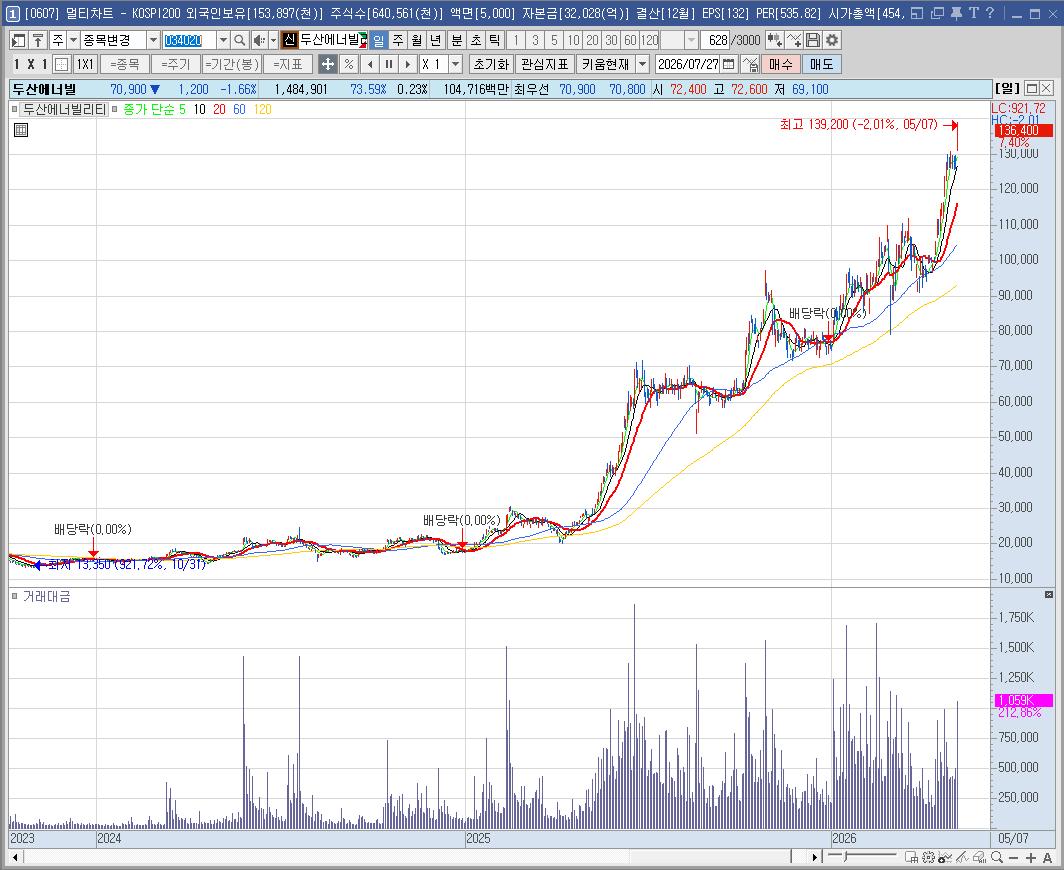The height and width of the screenshot is (870, 1064).
Task: Click the 1X1 layout button
Action: [x=85, y=64]
